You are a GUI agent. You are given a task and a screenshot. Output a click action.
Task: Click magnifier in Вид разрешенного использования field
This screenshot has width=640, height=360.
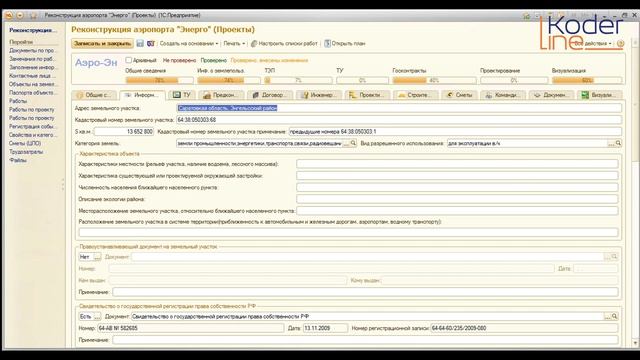point(618,143)
